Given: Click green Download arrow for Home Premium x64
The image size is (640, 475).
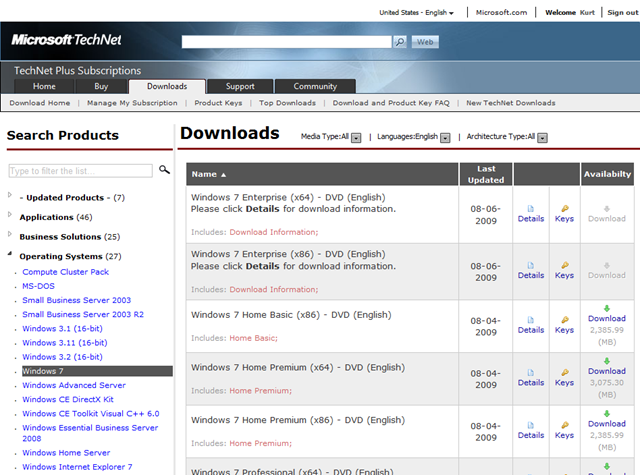Looking at the screenshot, I should (606, 361).
